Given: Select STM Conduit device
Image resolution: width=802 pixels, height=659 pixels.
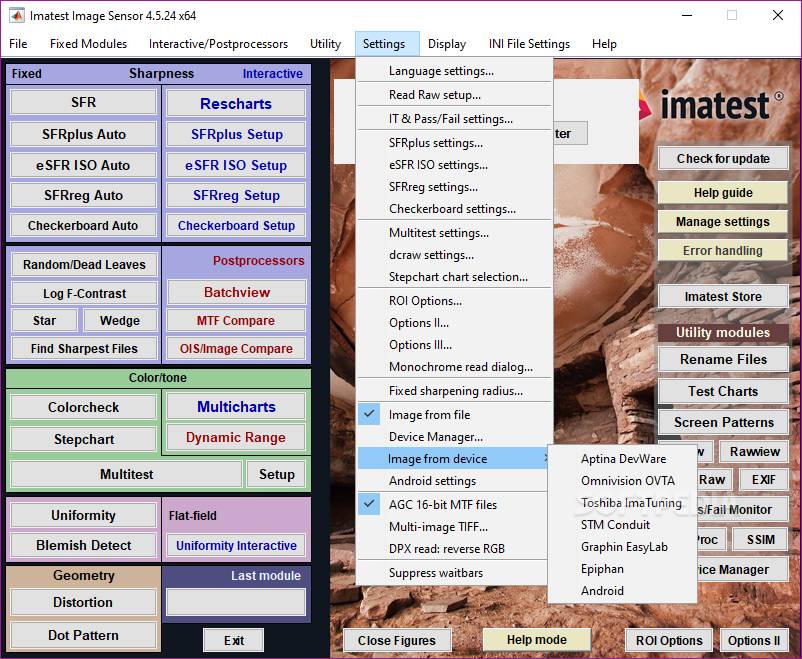Looking at the screenshot, I should click(x=622, y=524).
